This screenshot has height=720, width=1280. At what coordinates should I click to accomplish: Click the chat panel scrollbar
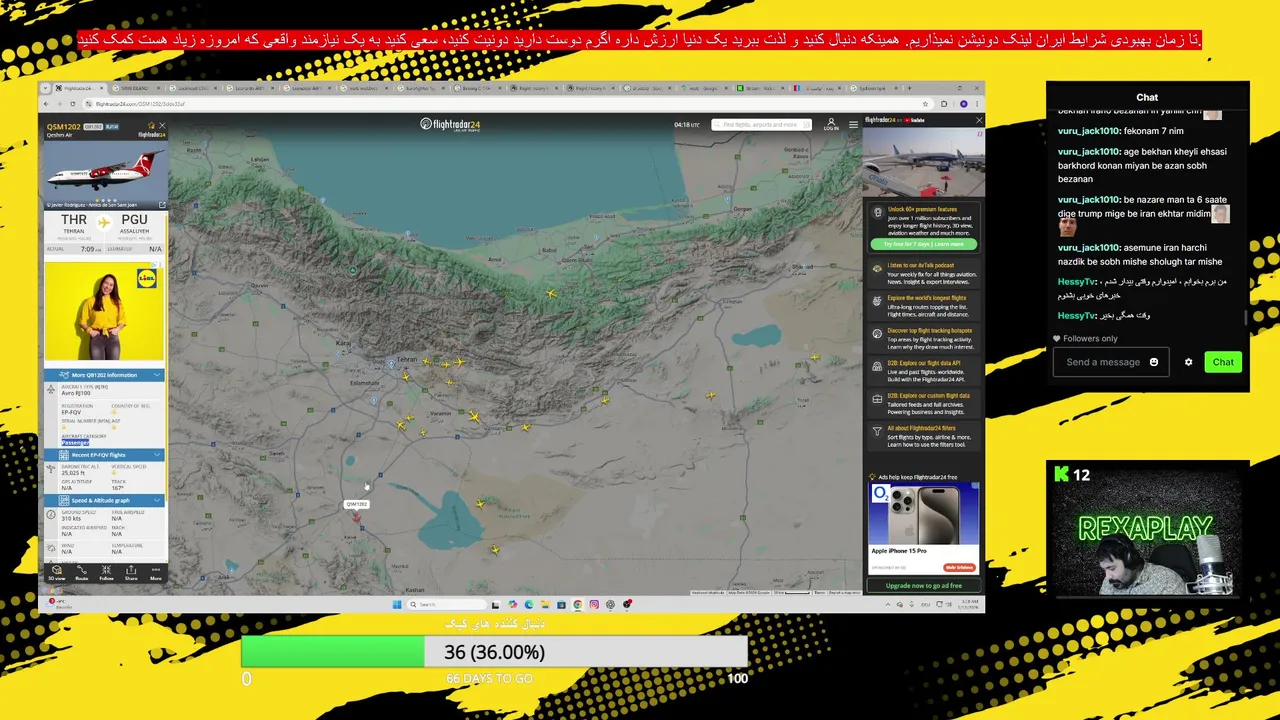[1246, 317]
